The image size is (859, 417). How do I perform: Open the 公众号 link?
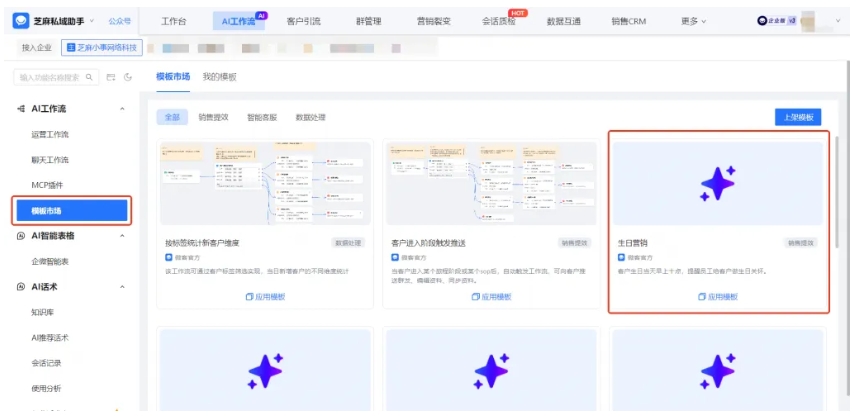click(x=119, y=21)
